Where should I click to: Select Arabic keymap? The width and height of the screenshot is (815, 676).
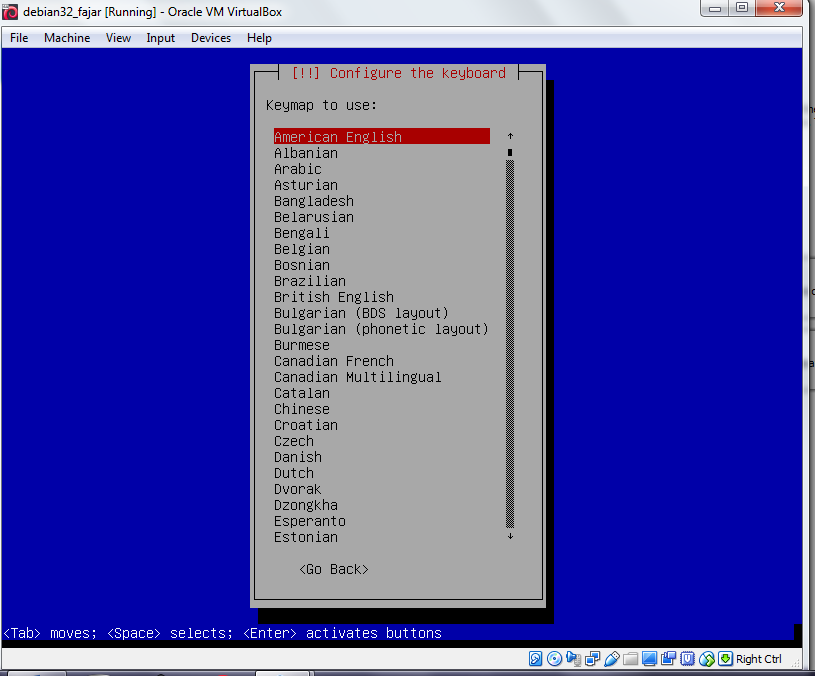coord(298,169)
